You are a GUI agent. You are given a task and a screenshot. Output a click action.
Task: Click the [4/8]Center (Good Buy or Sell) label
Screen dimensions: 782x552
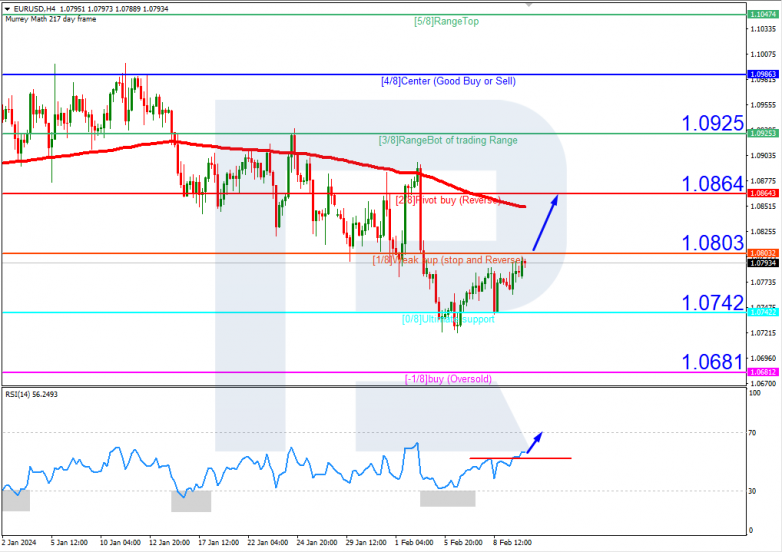point(448,81)
